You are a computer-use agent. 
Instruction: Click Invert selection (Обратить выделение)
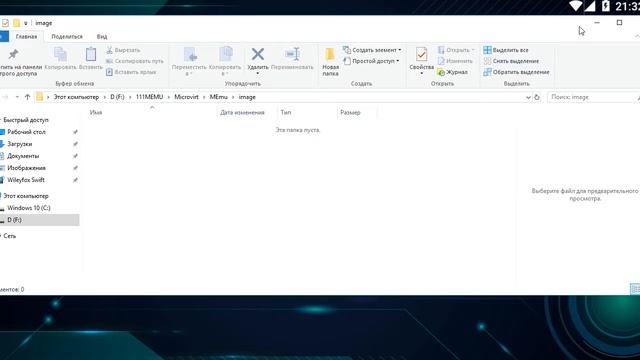[516, 72]
